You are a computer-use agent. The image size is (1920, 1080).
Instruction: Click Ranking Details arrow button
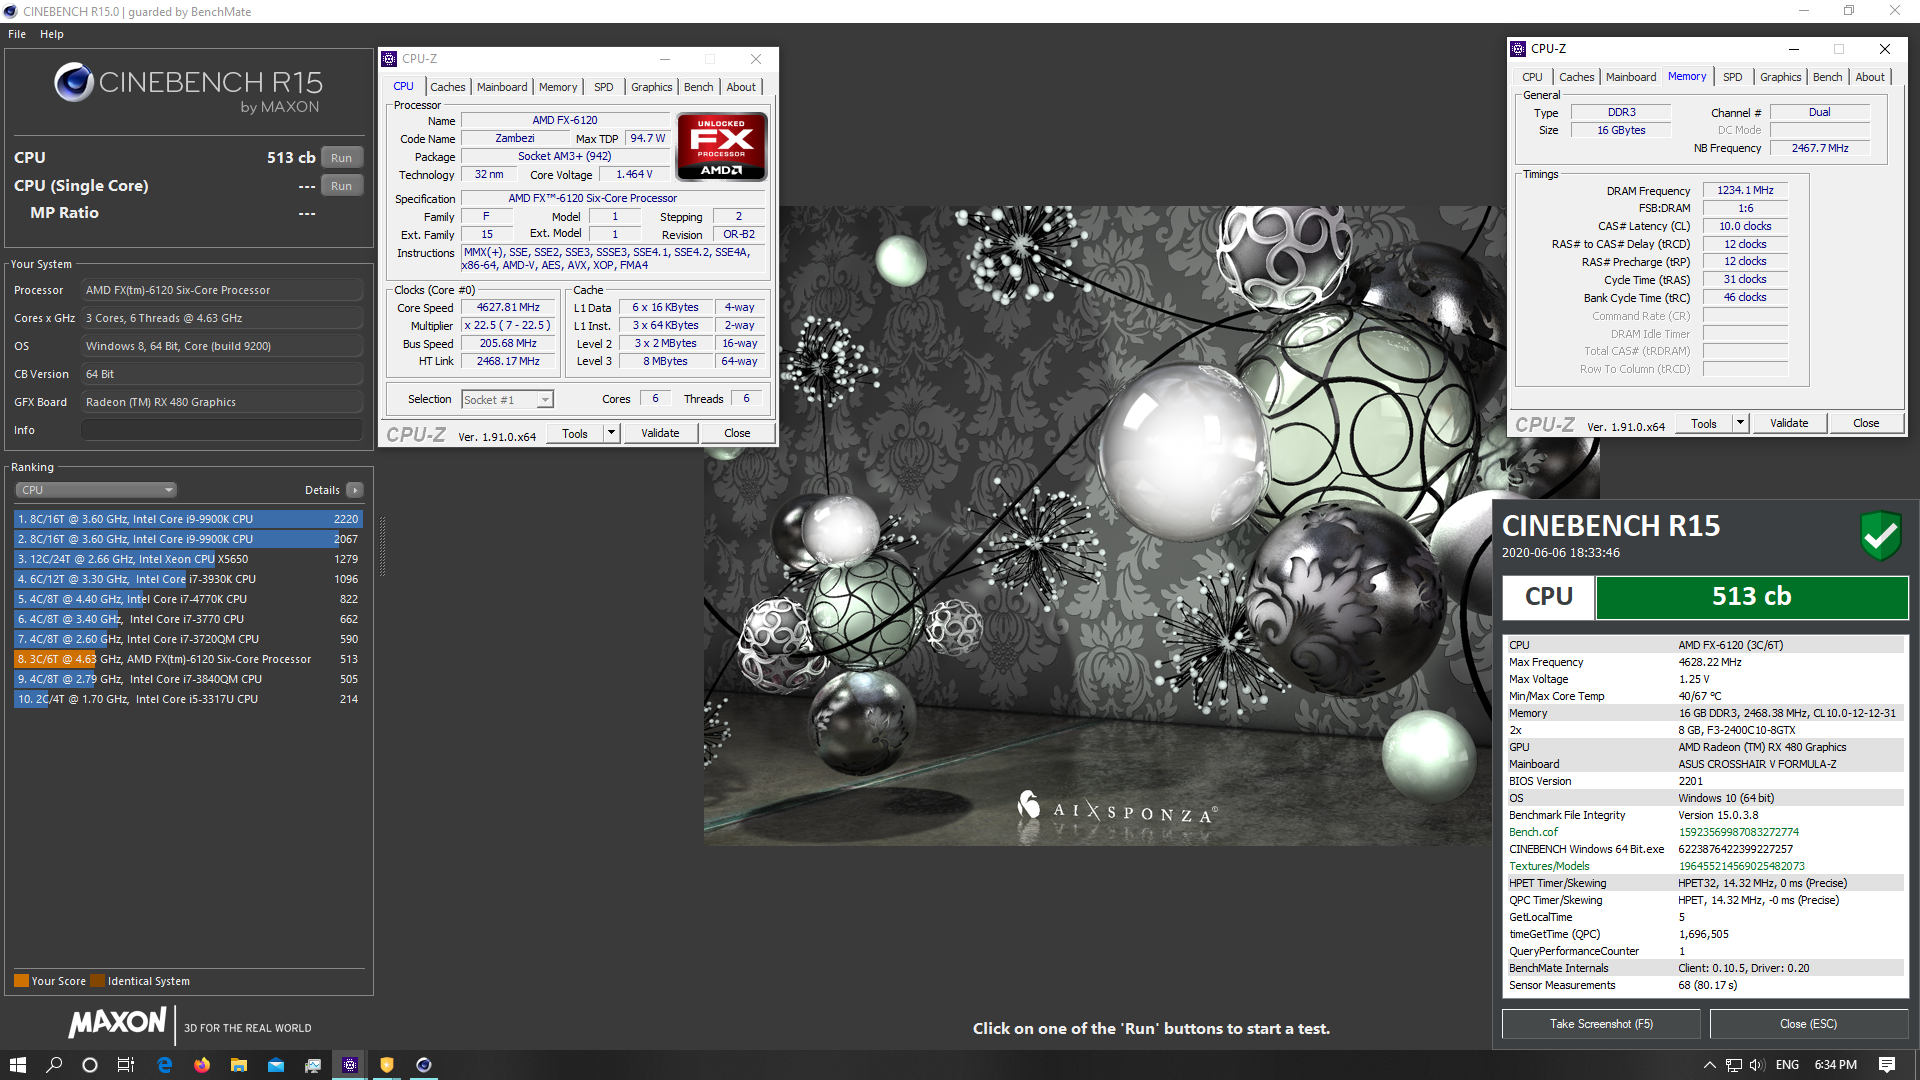(x=355, y=490)
